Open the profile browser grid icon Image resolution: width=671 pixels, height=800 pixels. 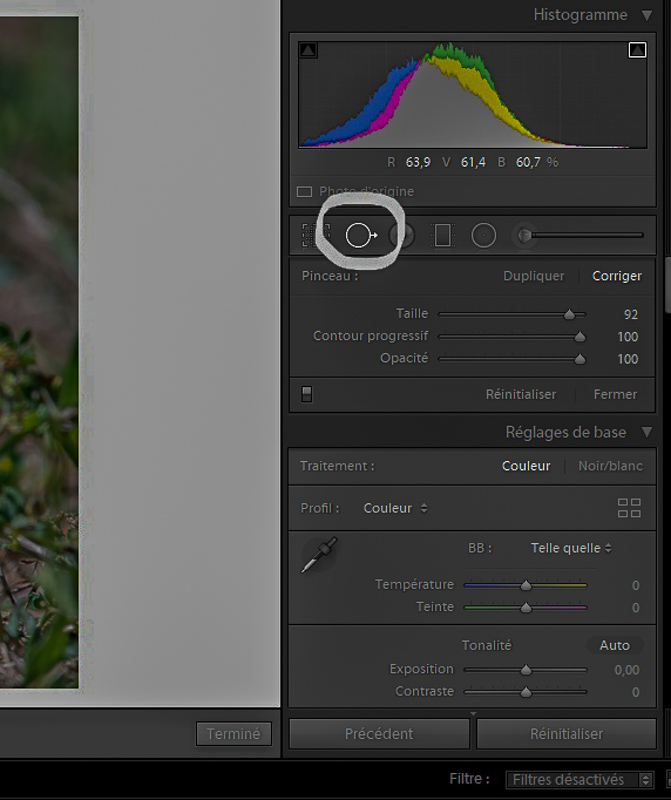click(629, 508)
